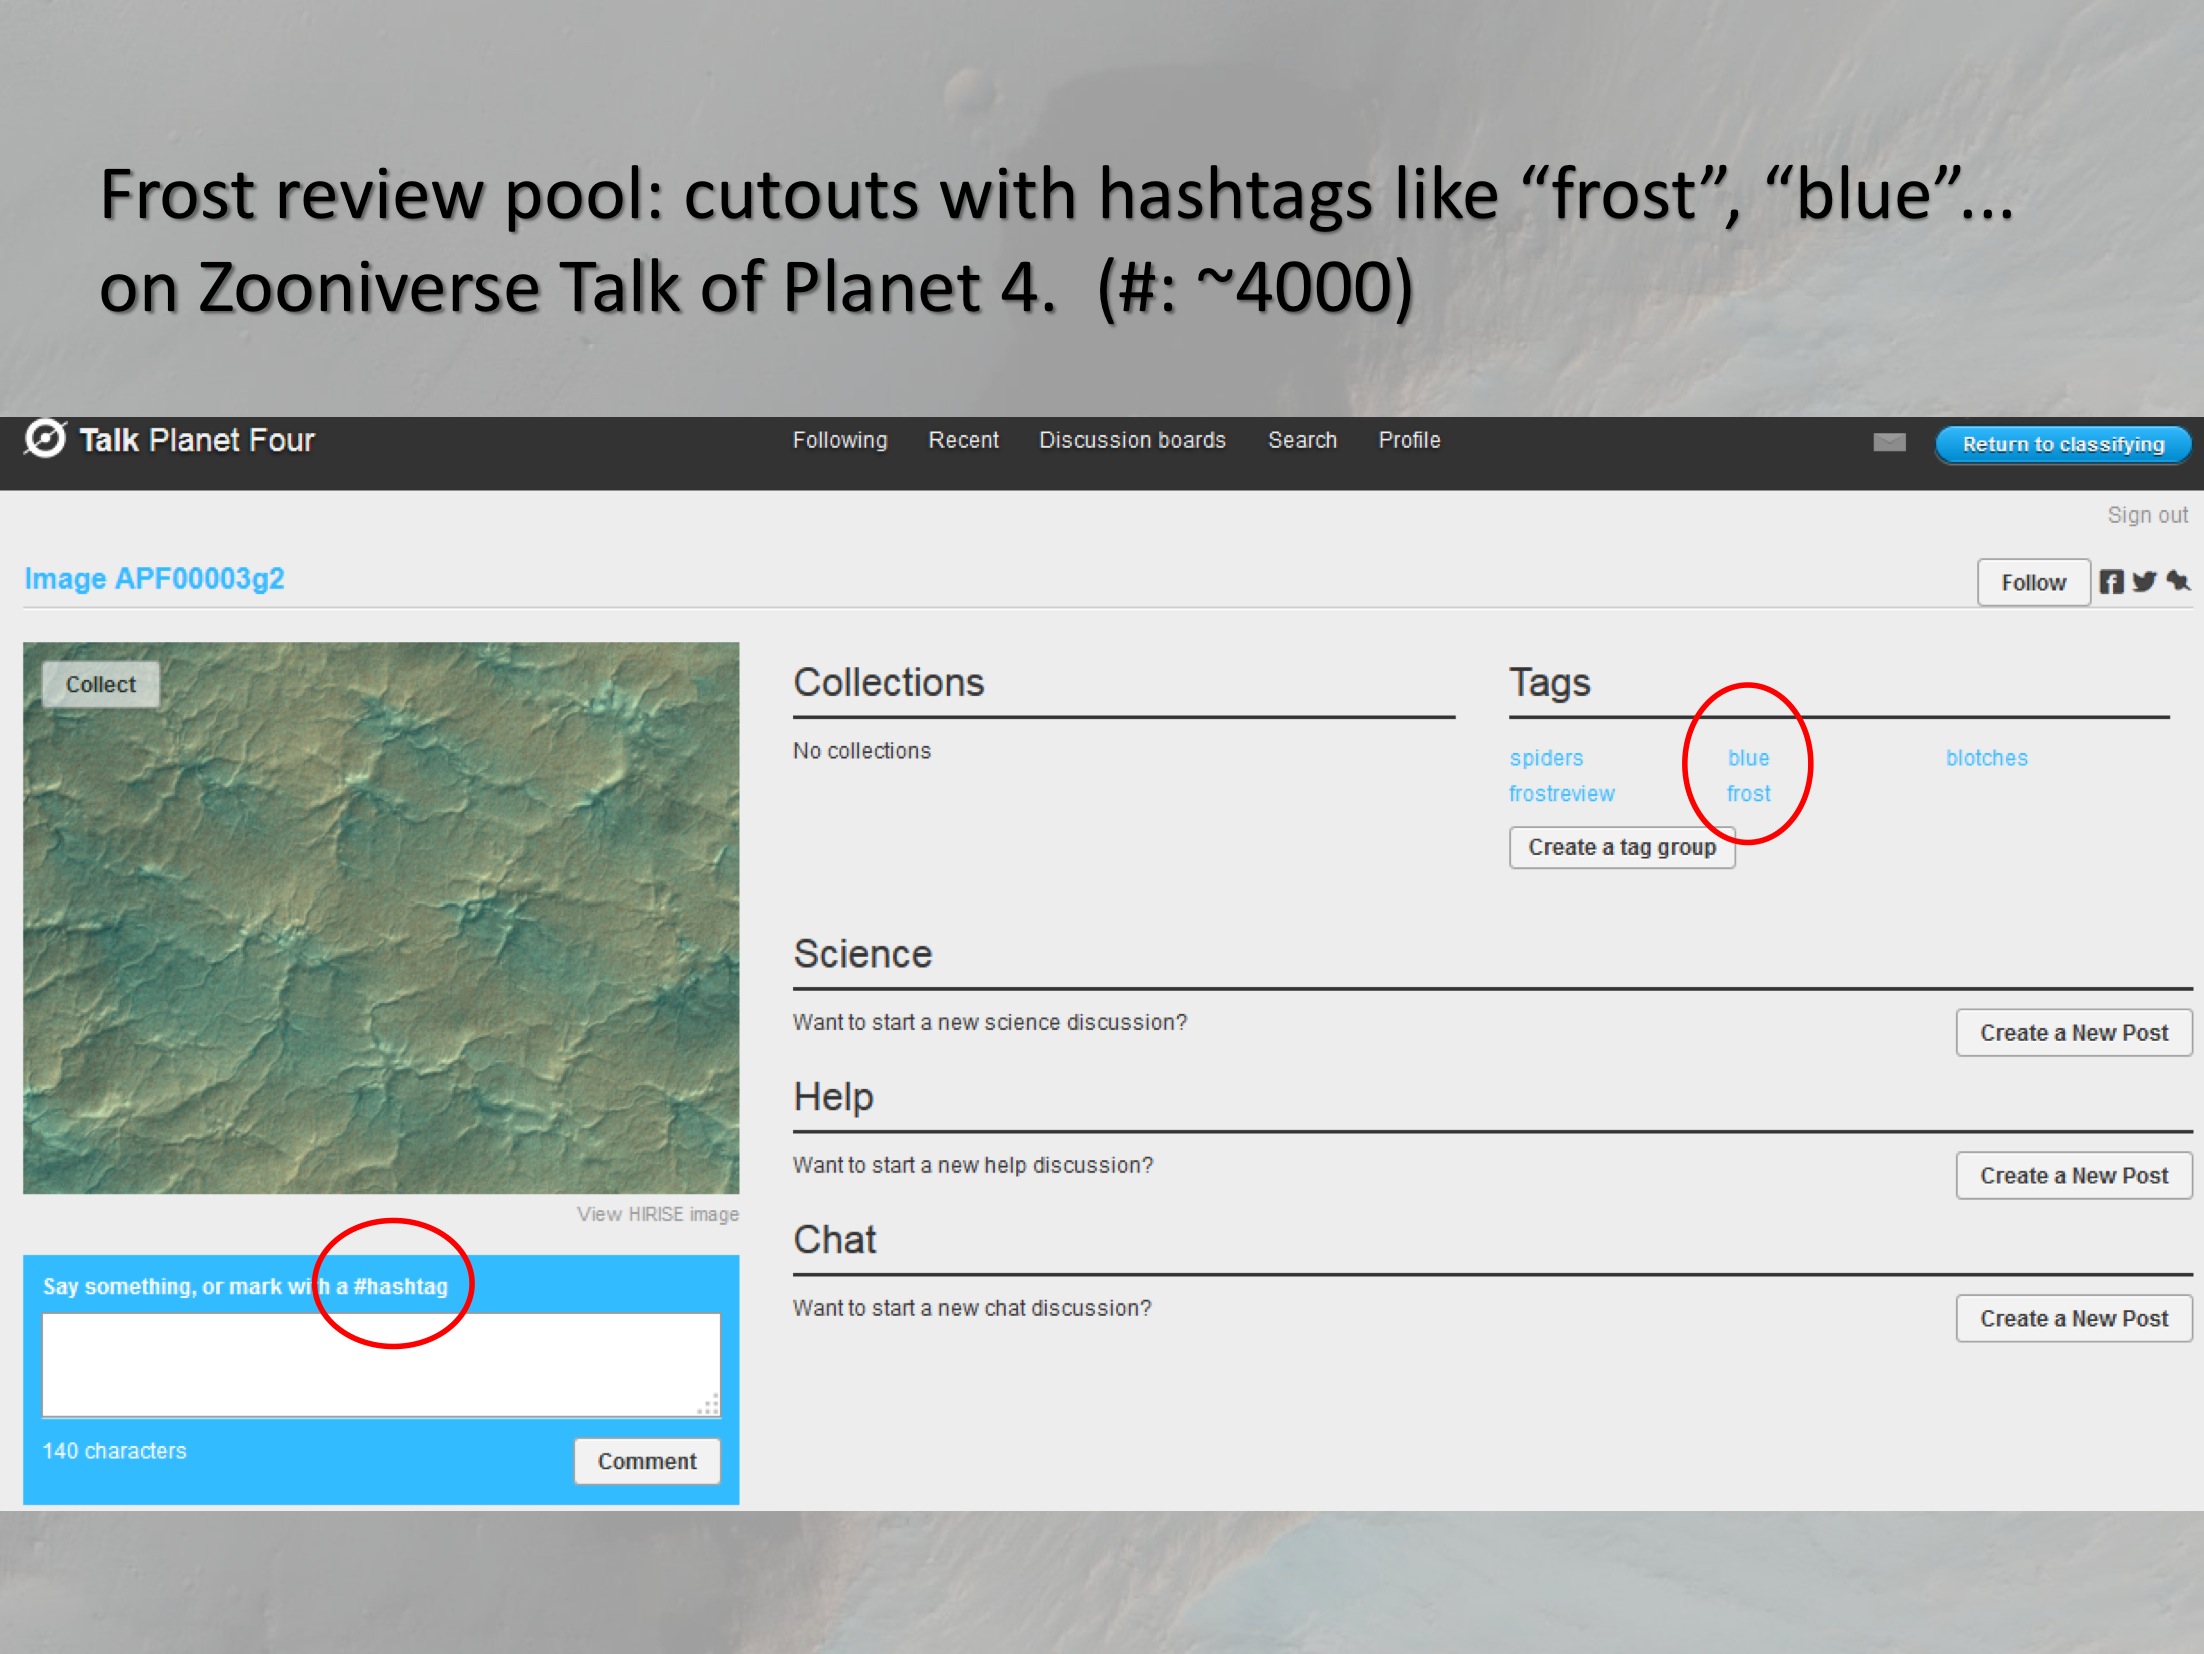
Task: Open the envelope messages icon
Action: click(x=1888, y=442)
